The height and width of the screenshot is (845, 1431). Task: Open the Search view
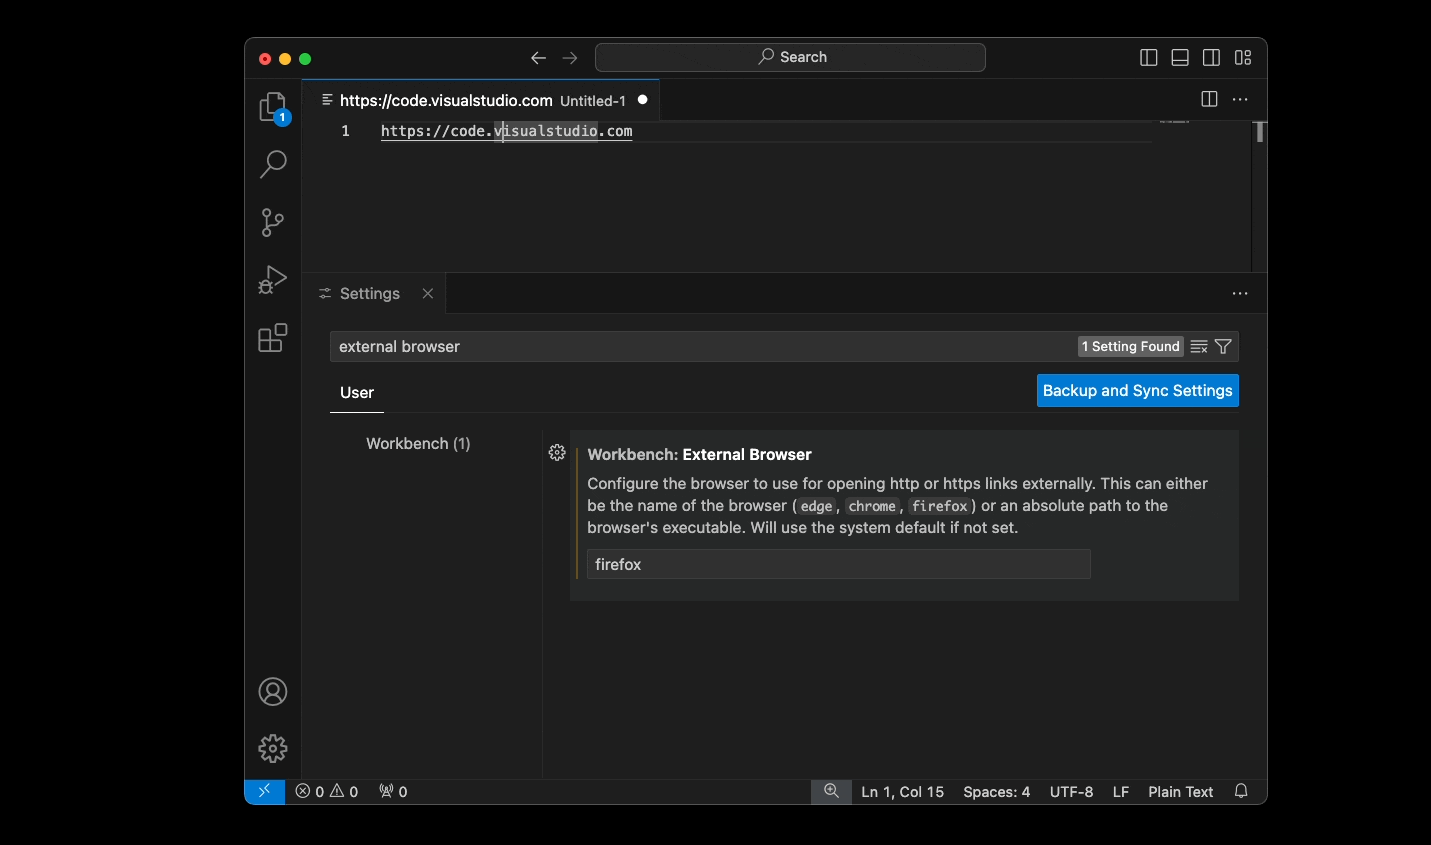click(x=272, y=164)
